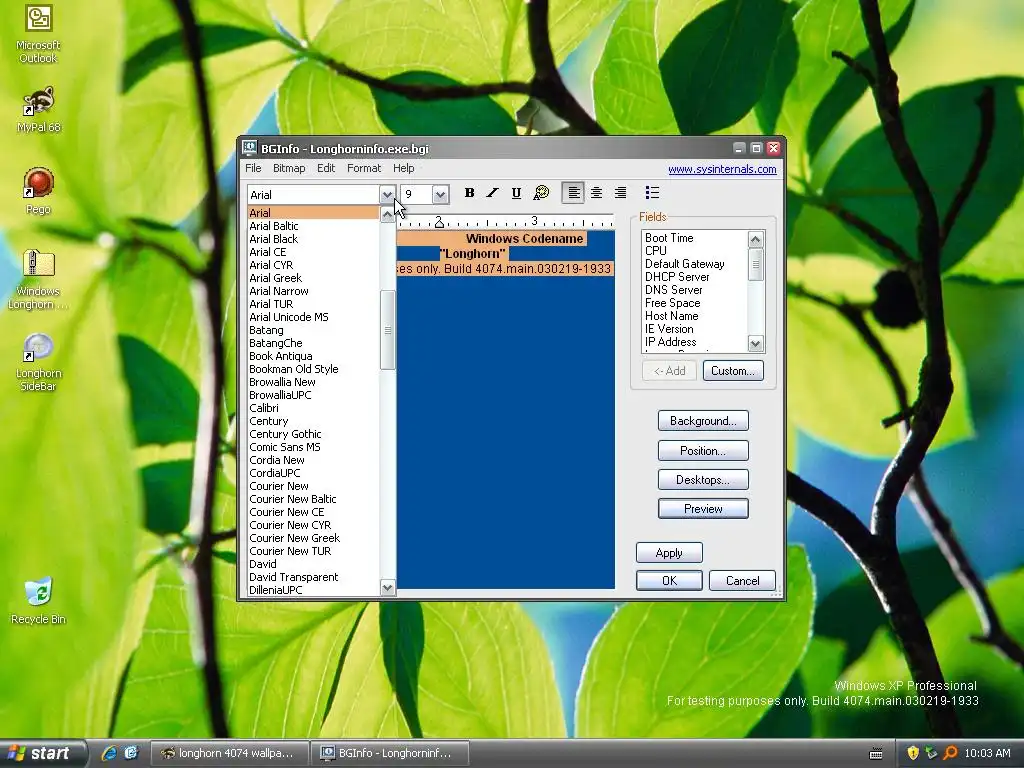Screen dimensions: 1024x768
Task: Click the Desktops... button
Action: (703, 479)
